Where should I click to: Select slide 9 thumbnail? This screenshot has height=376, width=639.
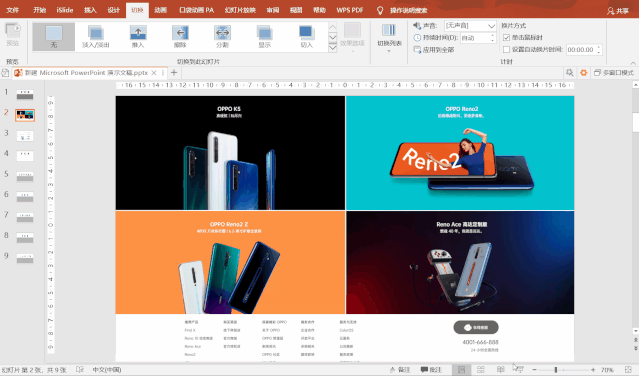pos(25,258)
